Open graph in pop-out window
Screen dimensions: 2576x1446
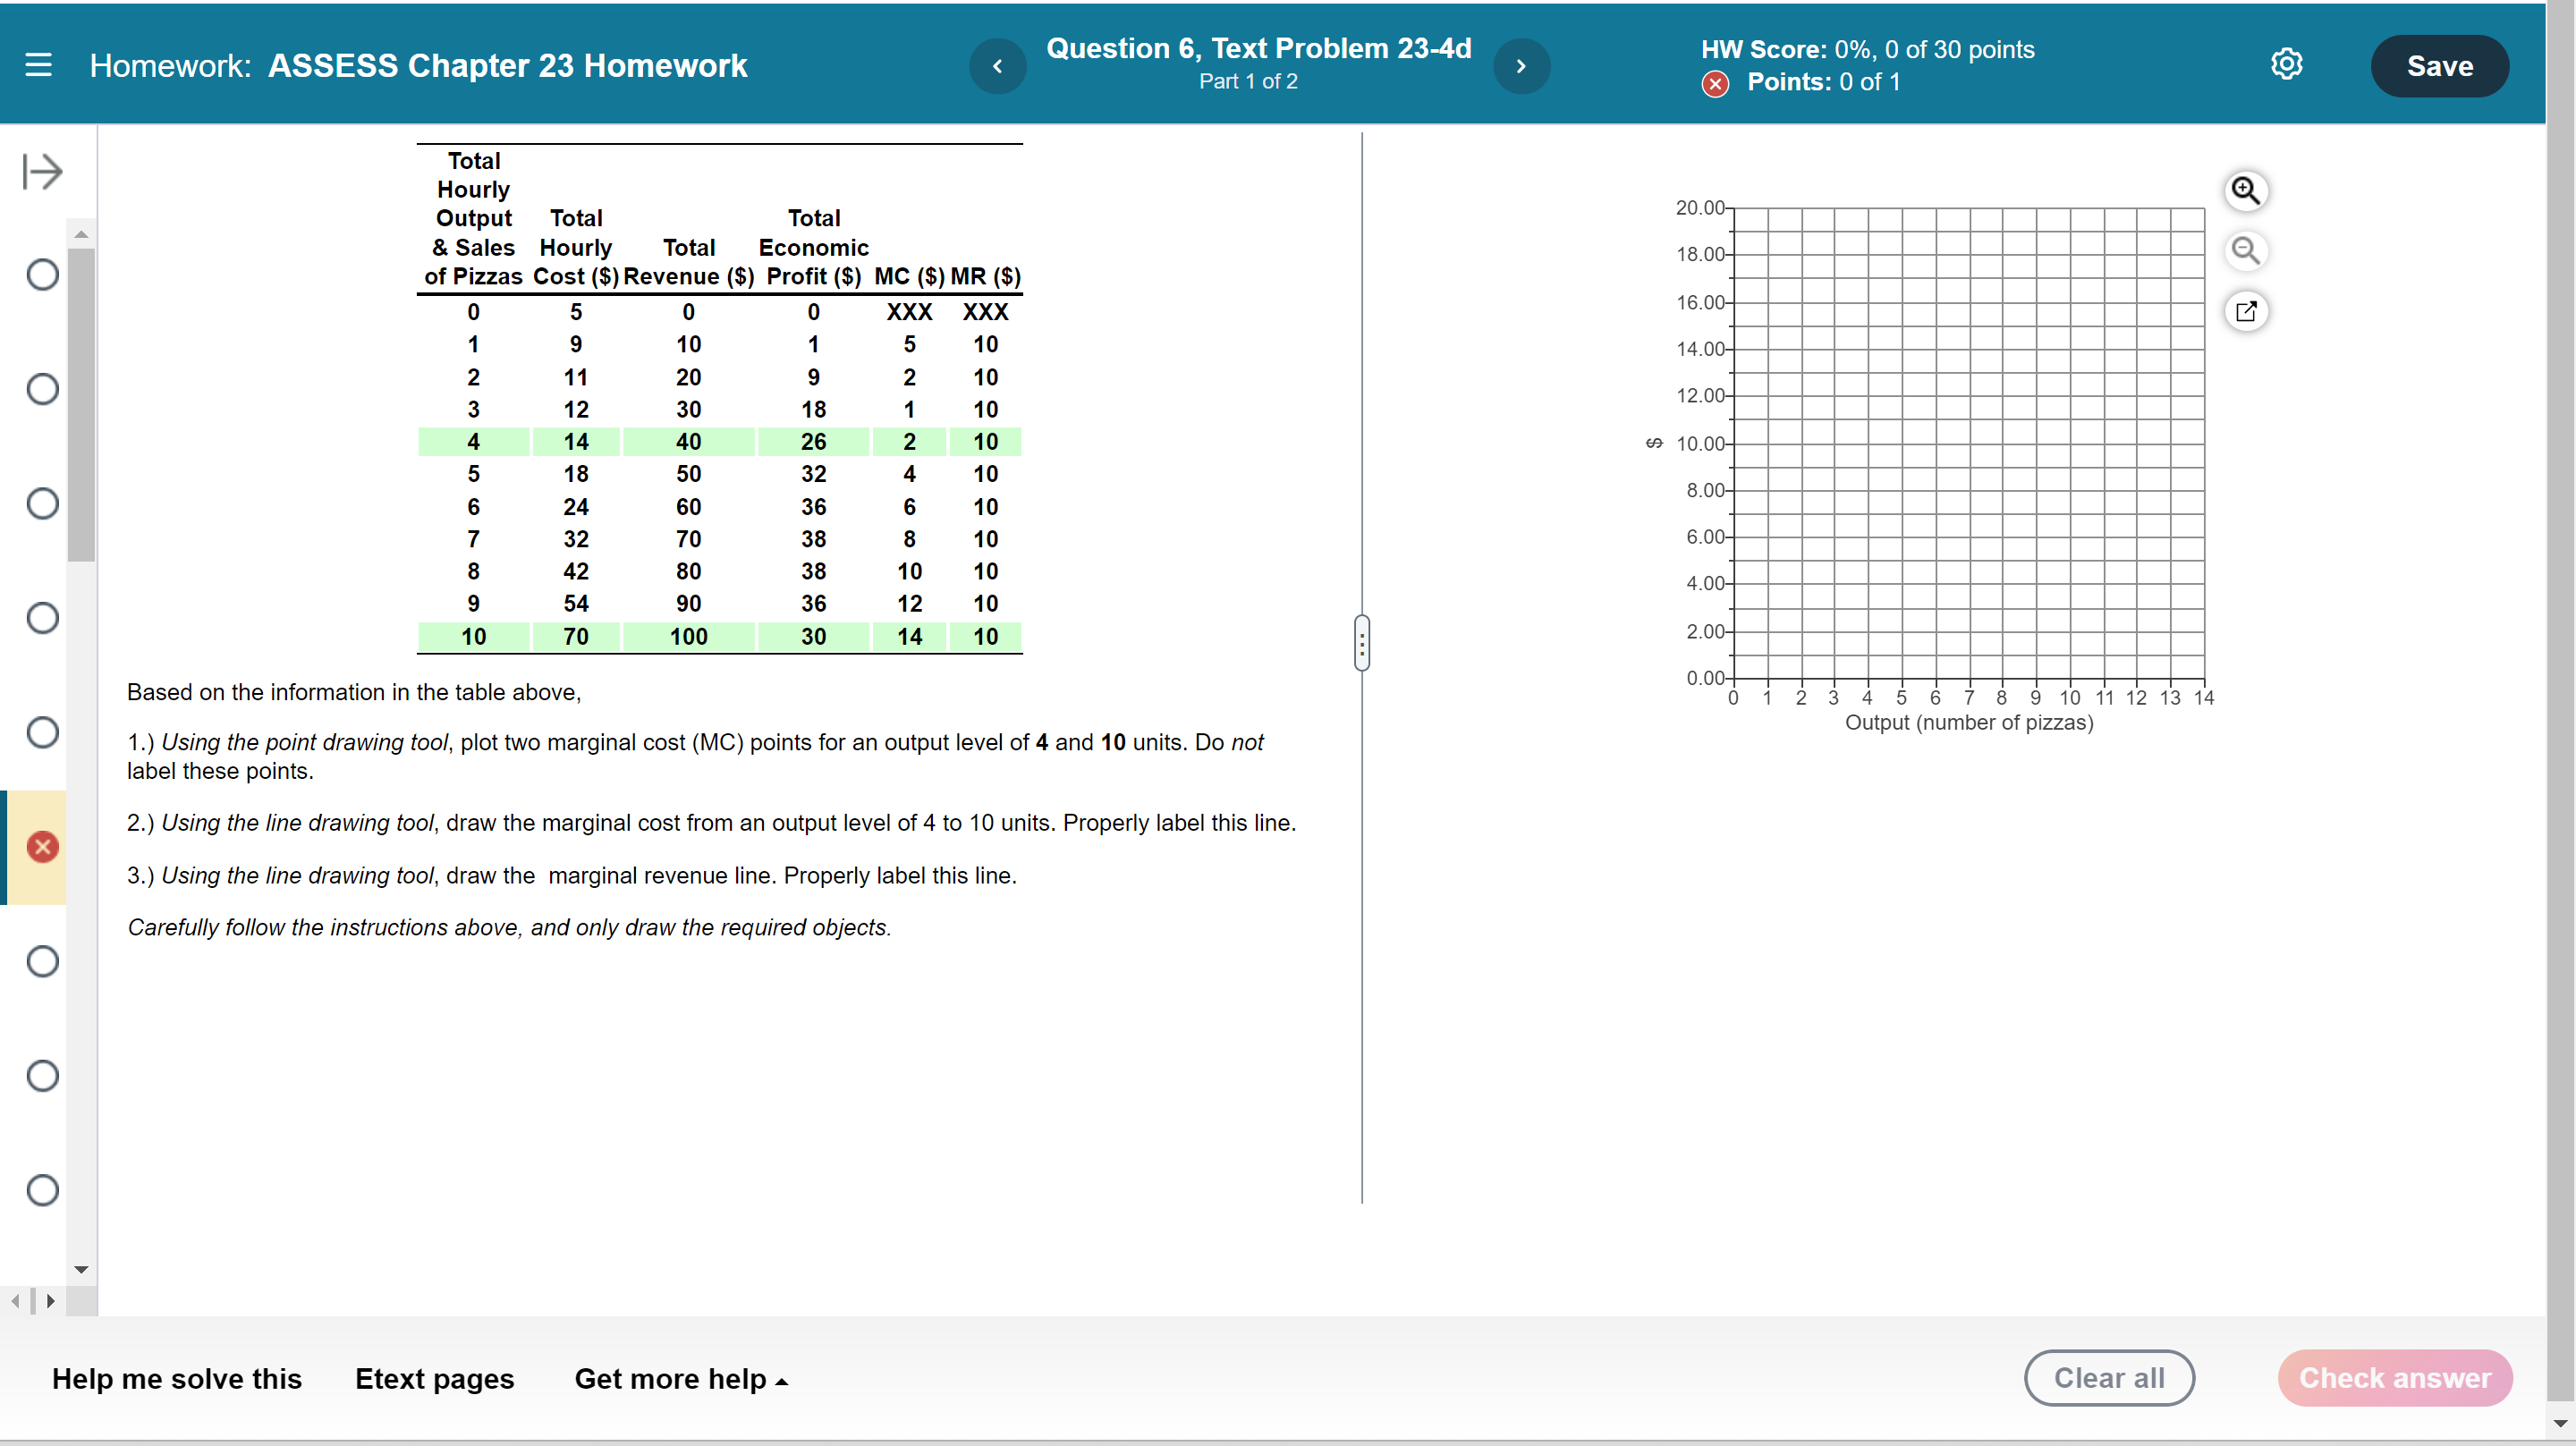[x=2245, y=311]
